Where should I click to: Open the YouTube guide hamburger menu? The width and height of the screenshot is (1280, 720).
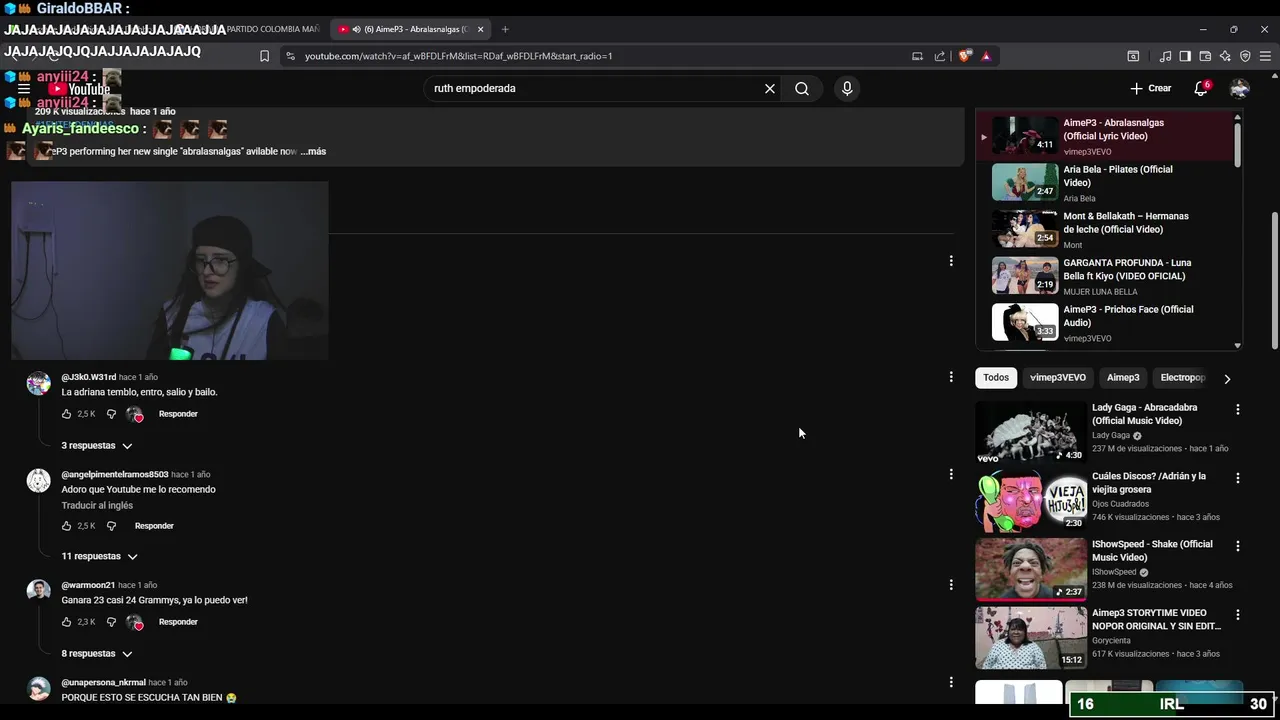click(x=24, y=89)
